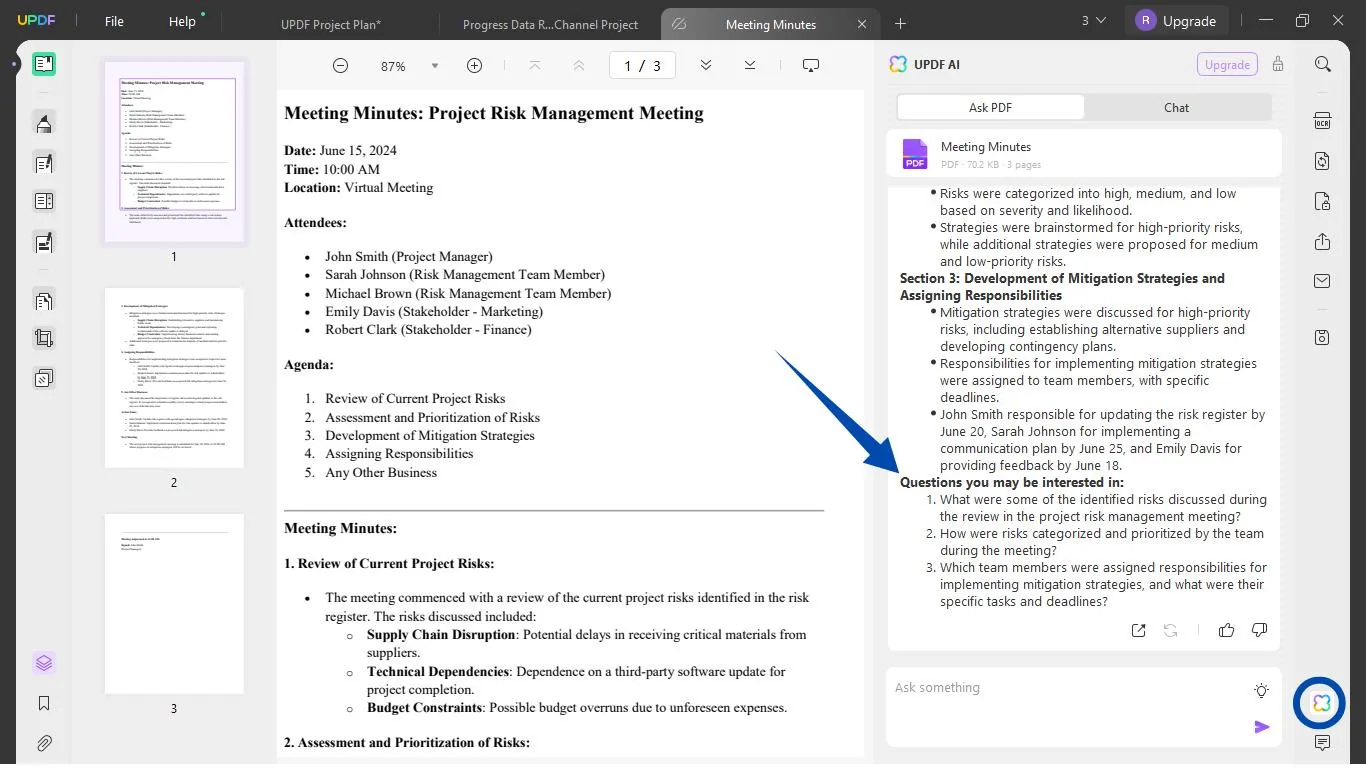Viewport: 1366px width, 768px height.
Task: Open the Comment highlighter tool
Action: tap(44, 124)
